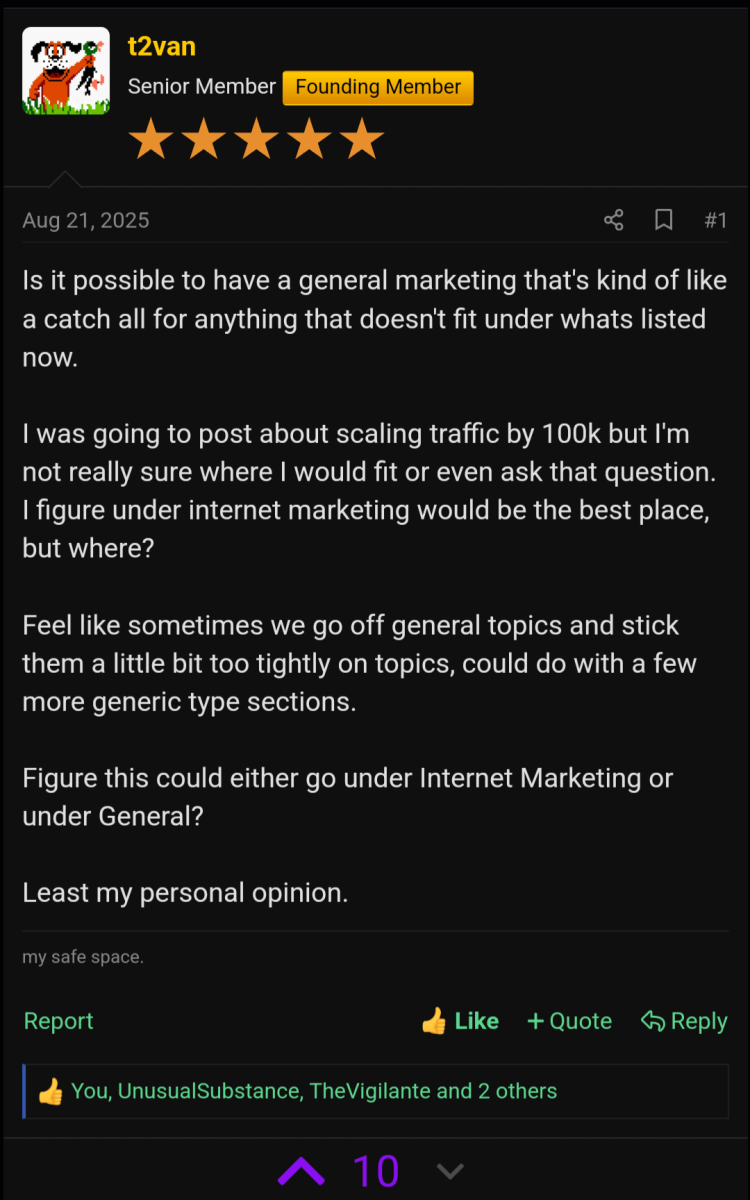Click the Aug 21, 2025 post date
This screenshot has width=750, height=1200.
click(86, 220)
